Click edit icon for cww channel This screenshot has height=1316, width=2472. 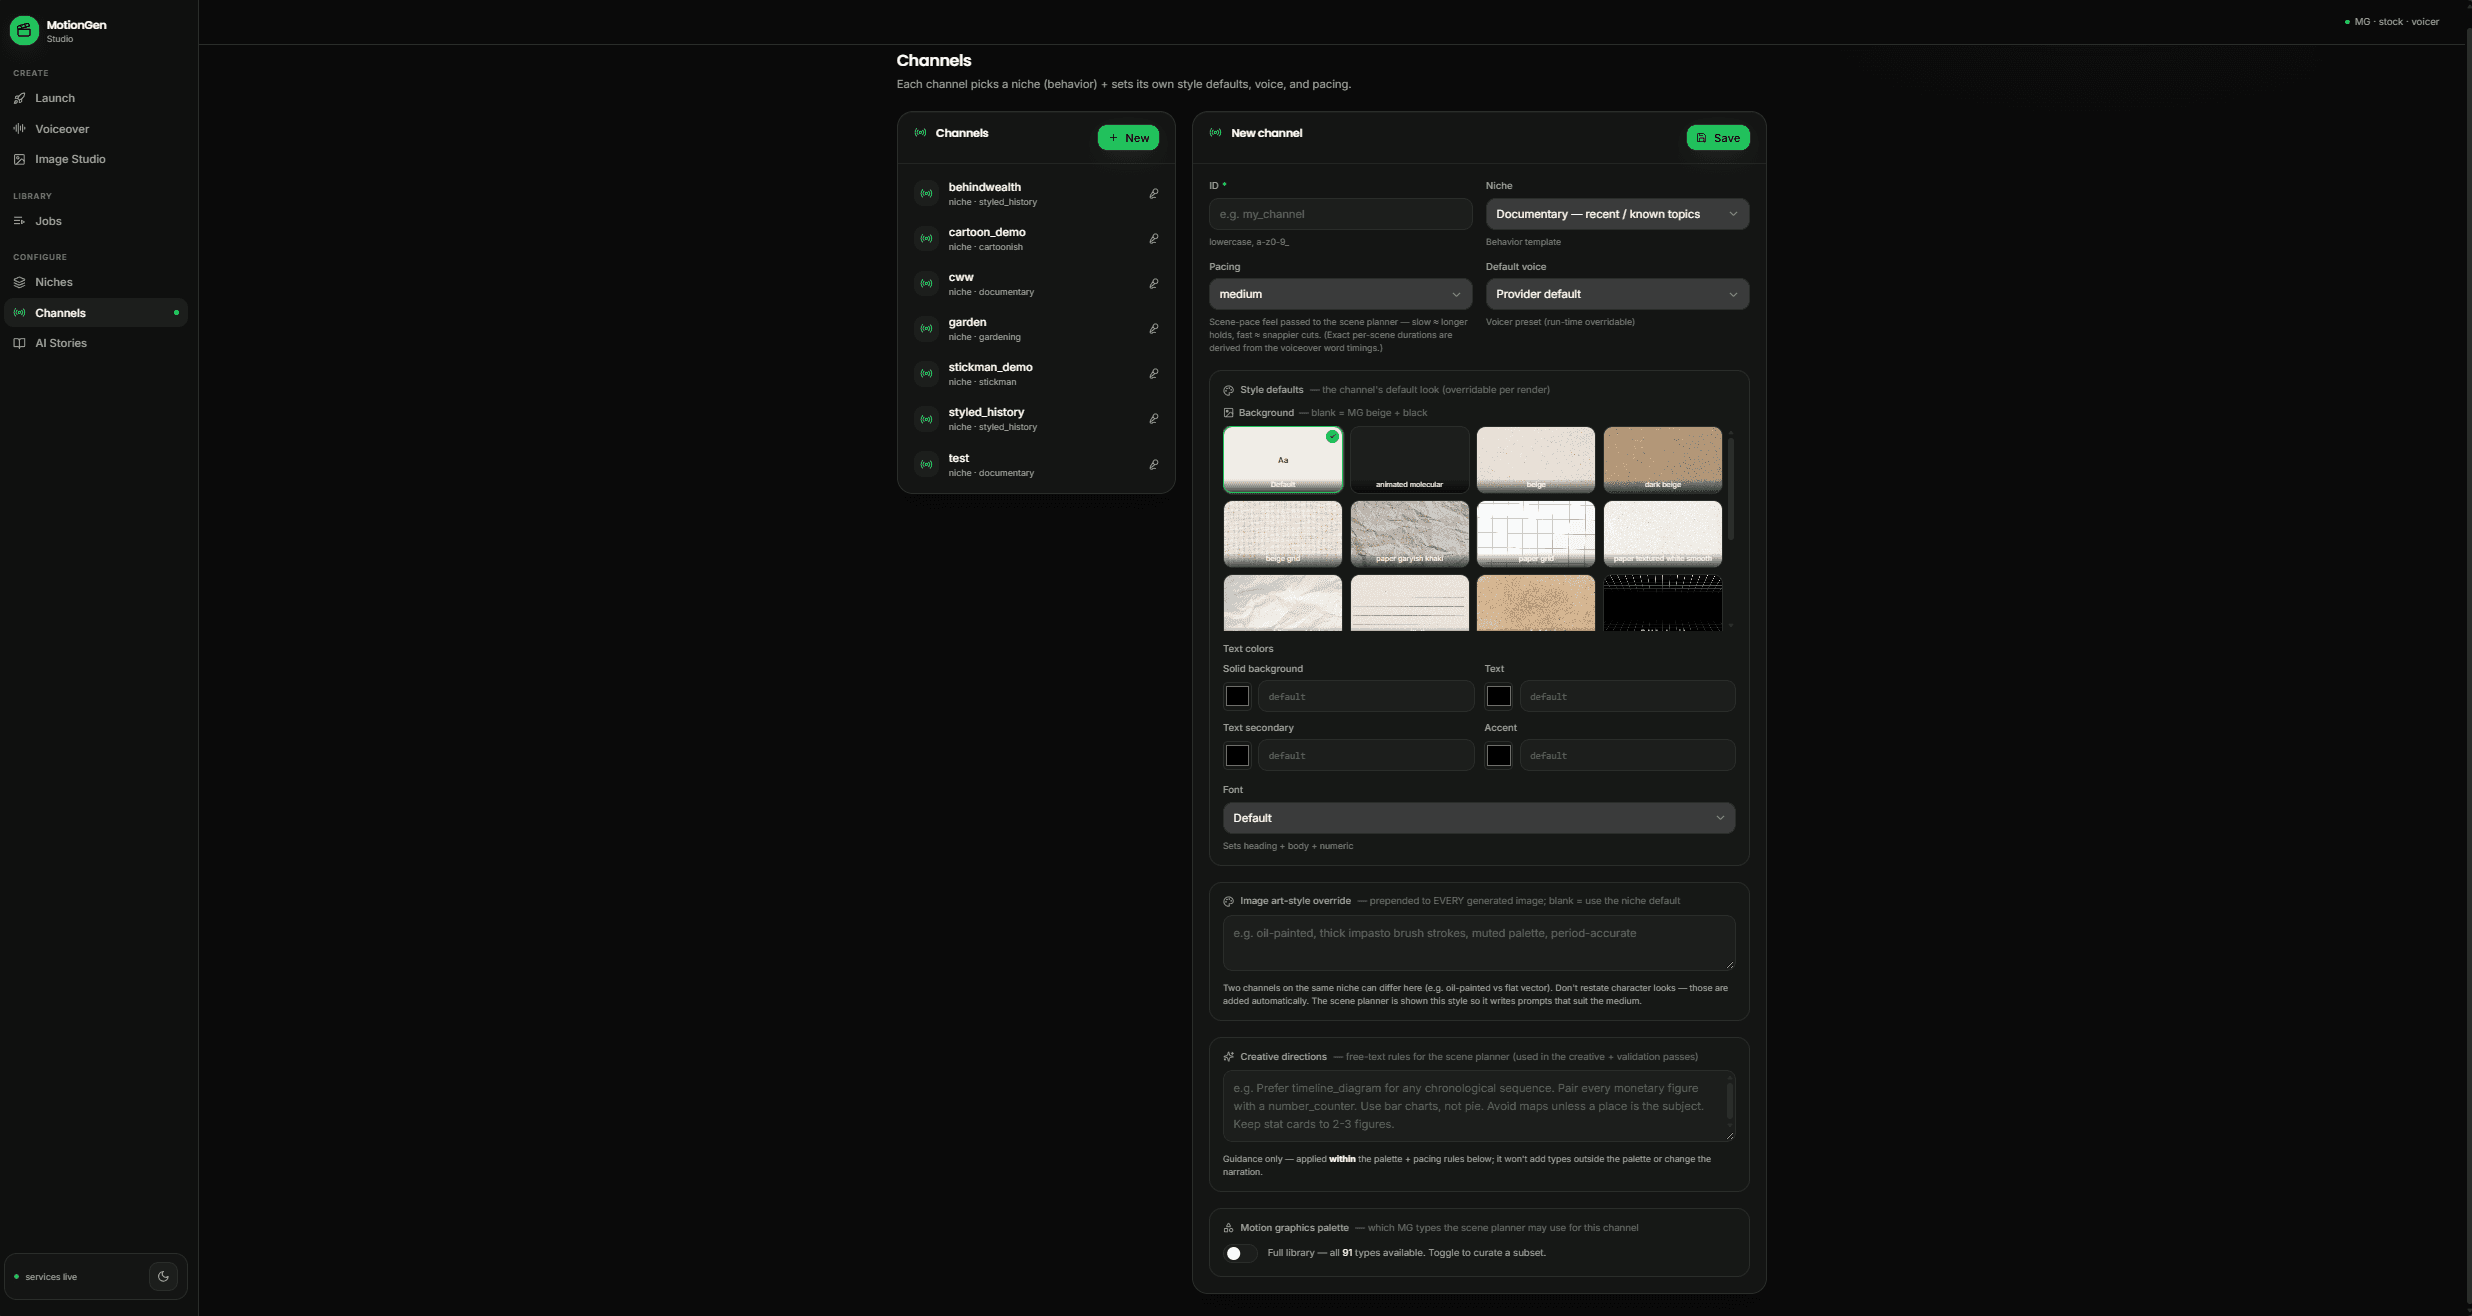1154,284
